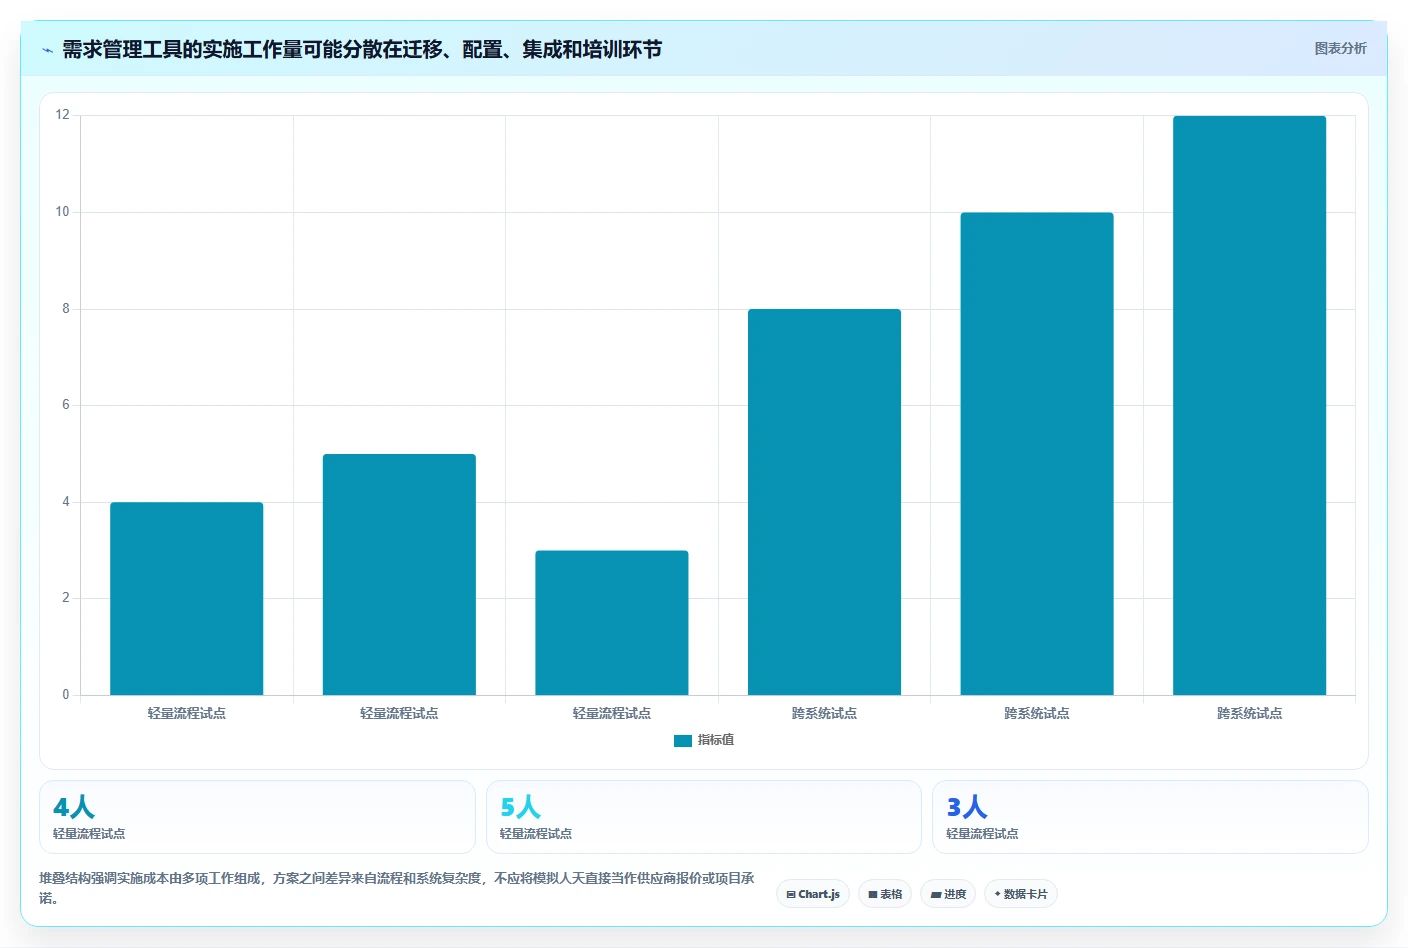The width and height of the screenshot is (1408, 948).
Task: Click the y-axis label 10
Action: (x=63, y=212)
